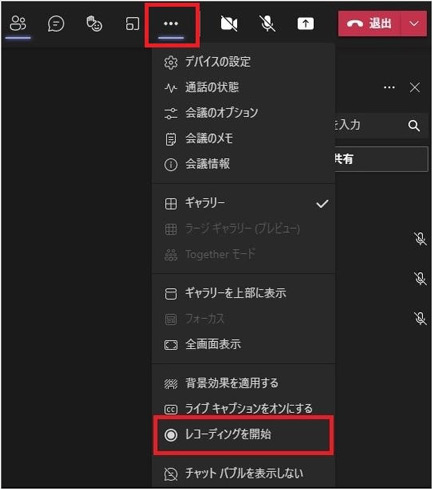Click the CC icon for live captions

pos(171,409)
